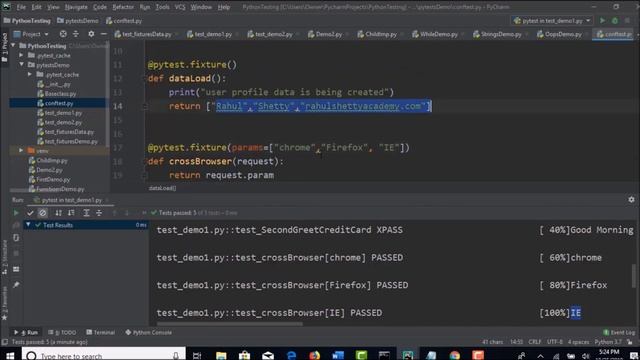
Task: Collapse all in Project panel
Action: pyautogui.click(x=76, y=34)
